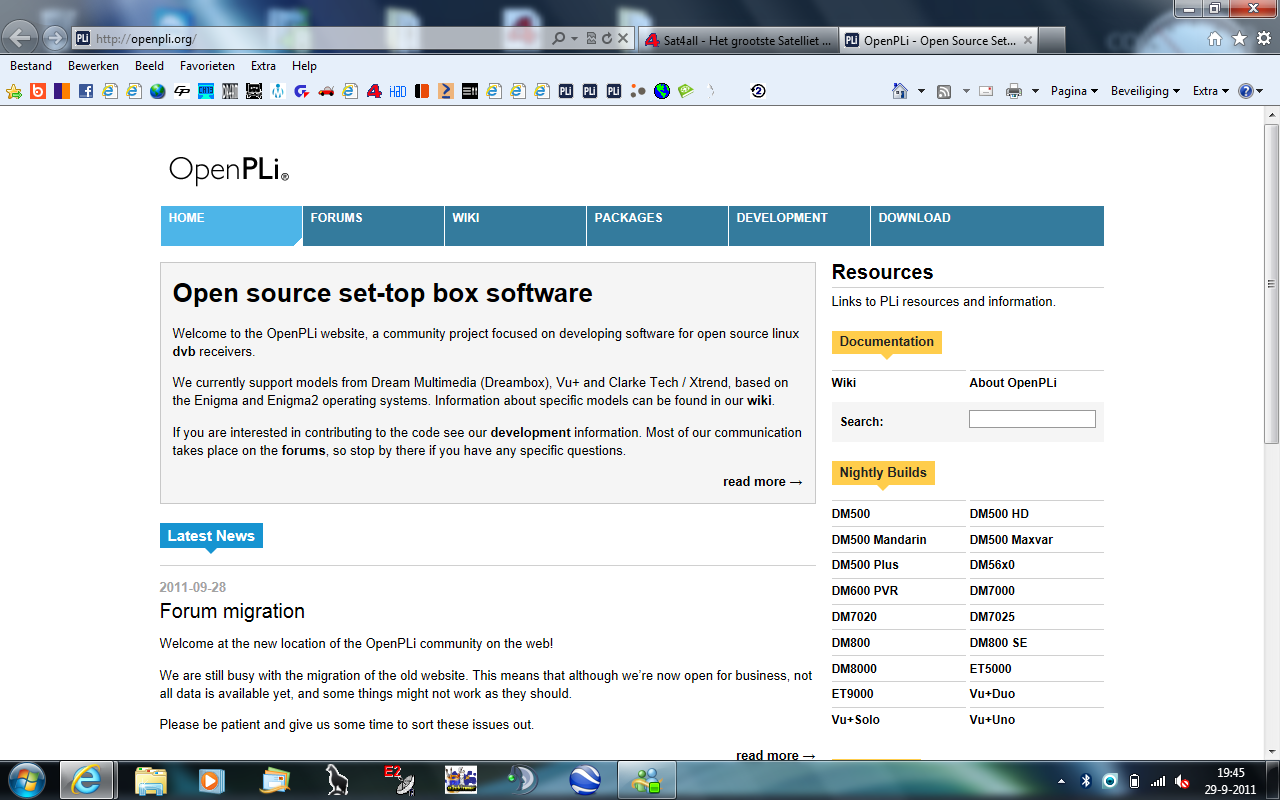Go back with the browser Back arrow
Viewport: 1280px width, 800px height.
click(x=21, y=38)
